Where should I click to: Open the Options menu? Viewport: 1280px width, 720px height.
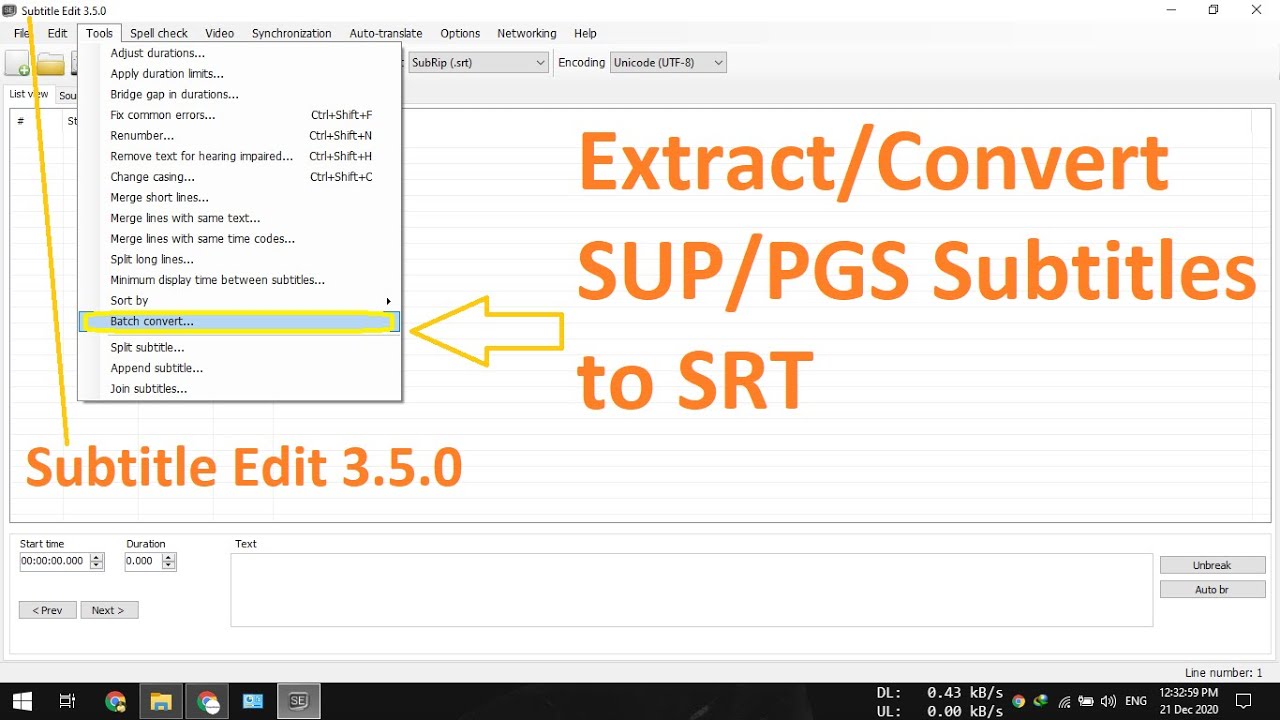click(460, 33)
